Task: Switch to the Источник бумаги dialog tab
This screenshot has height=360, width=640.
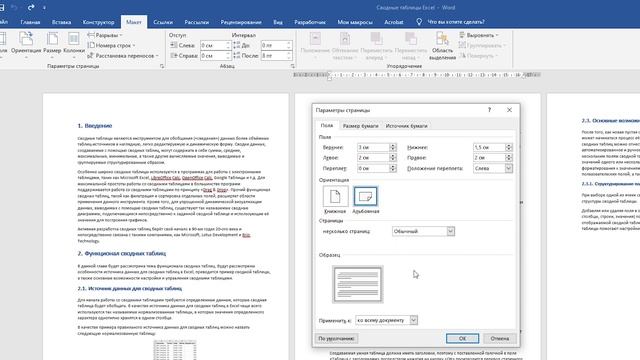Action: click(x=407, y=126)
